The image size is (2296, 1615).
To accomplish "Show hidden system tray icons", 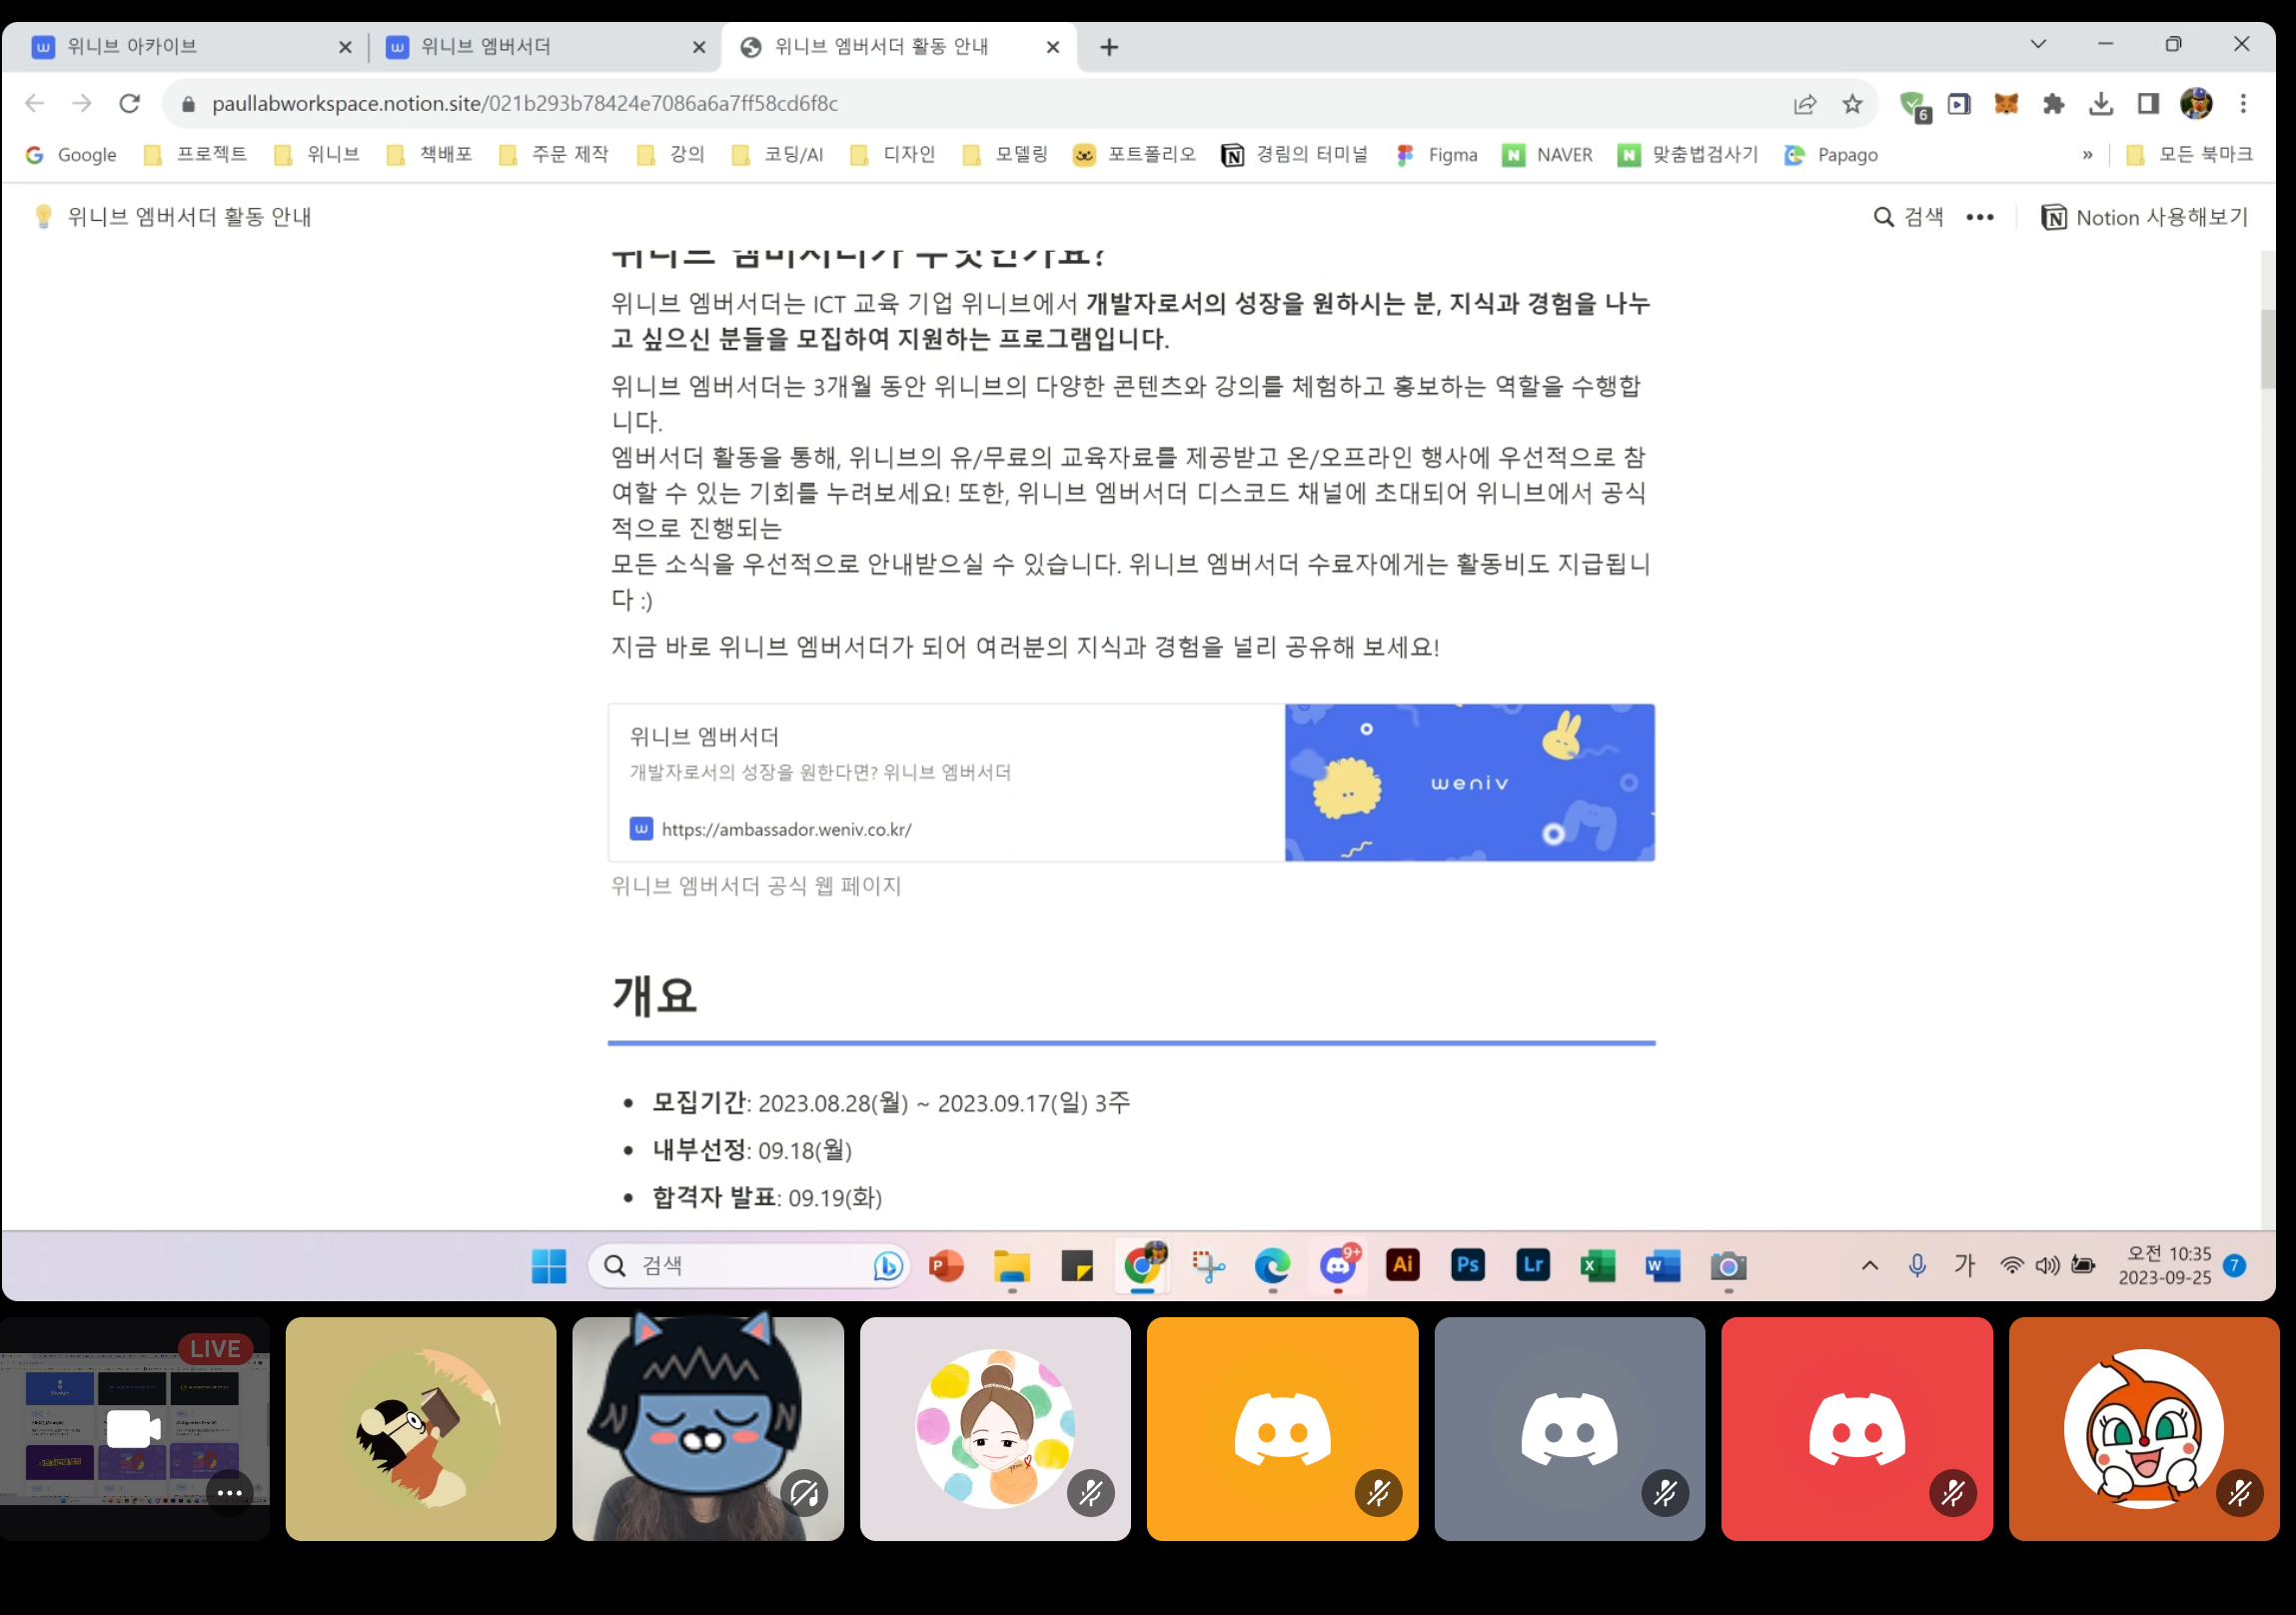I will tap(1869, 1266).
